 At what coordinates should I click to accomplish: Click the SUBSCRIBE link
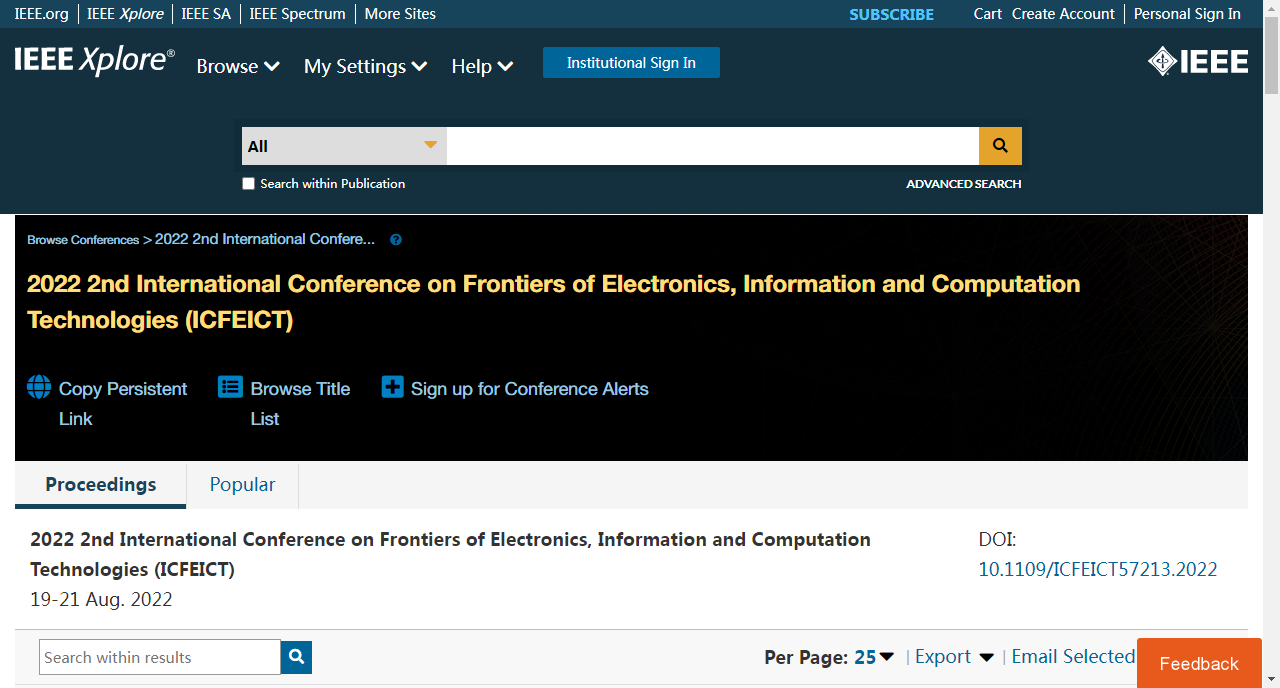point(891,14)
